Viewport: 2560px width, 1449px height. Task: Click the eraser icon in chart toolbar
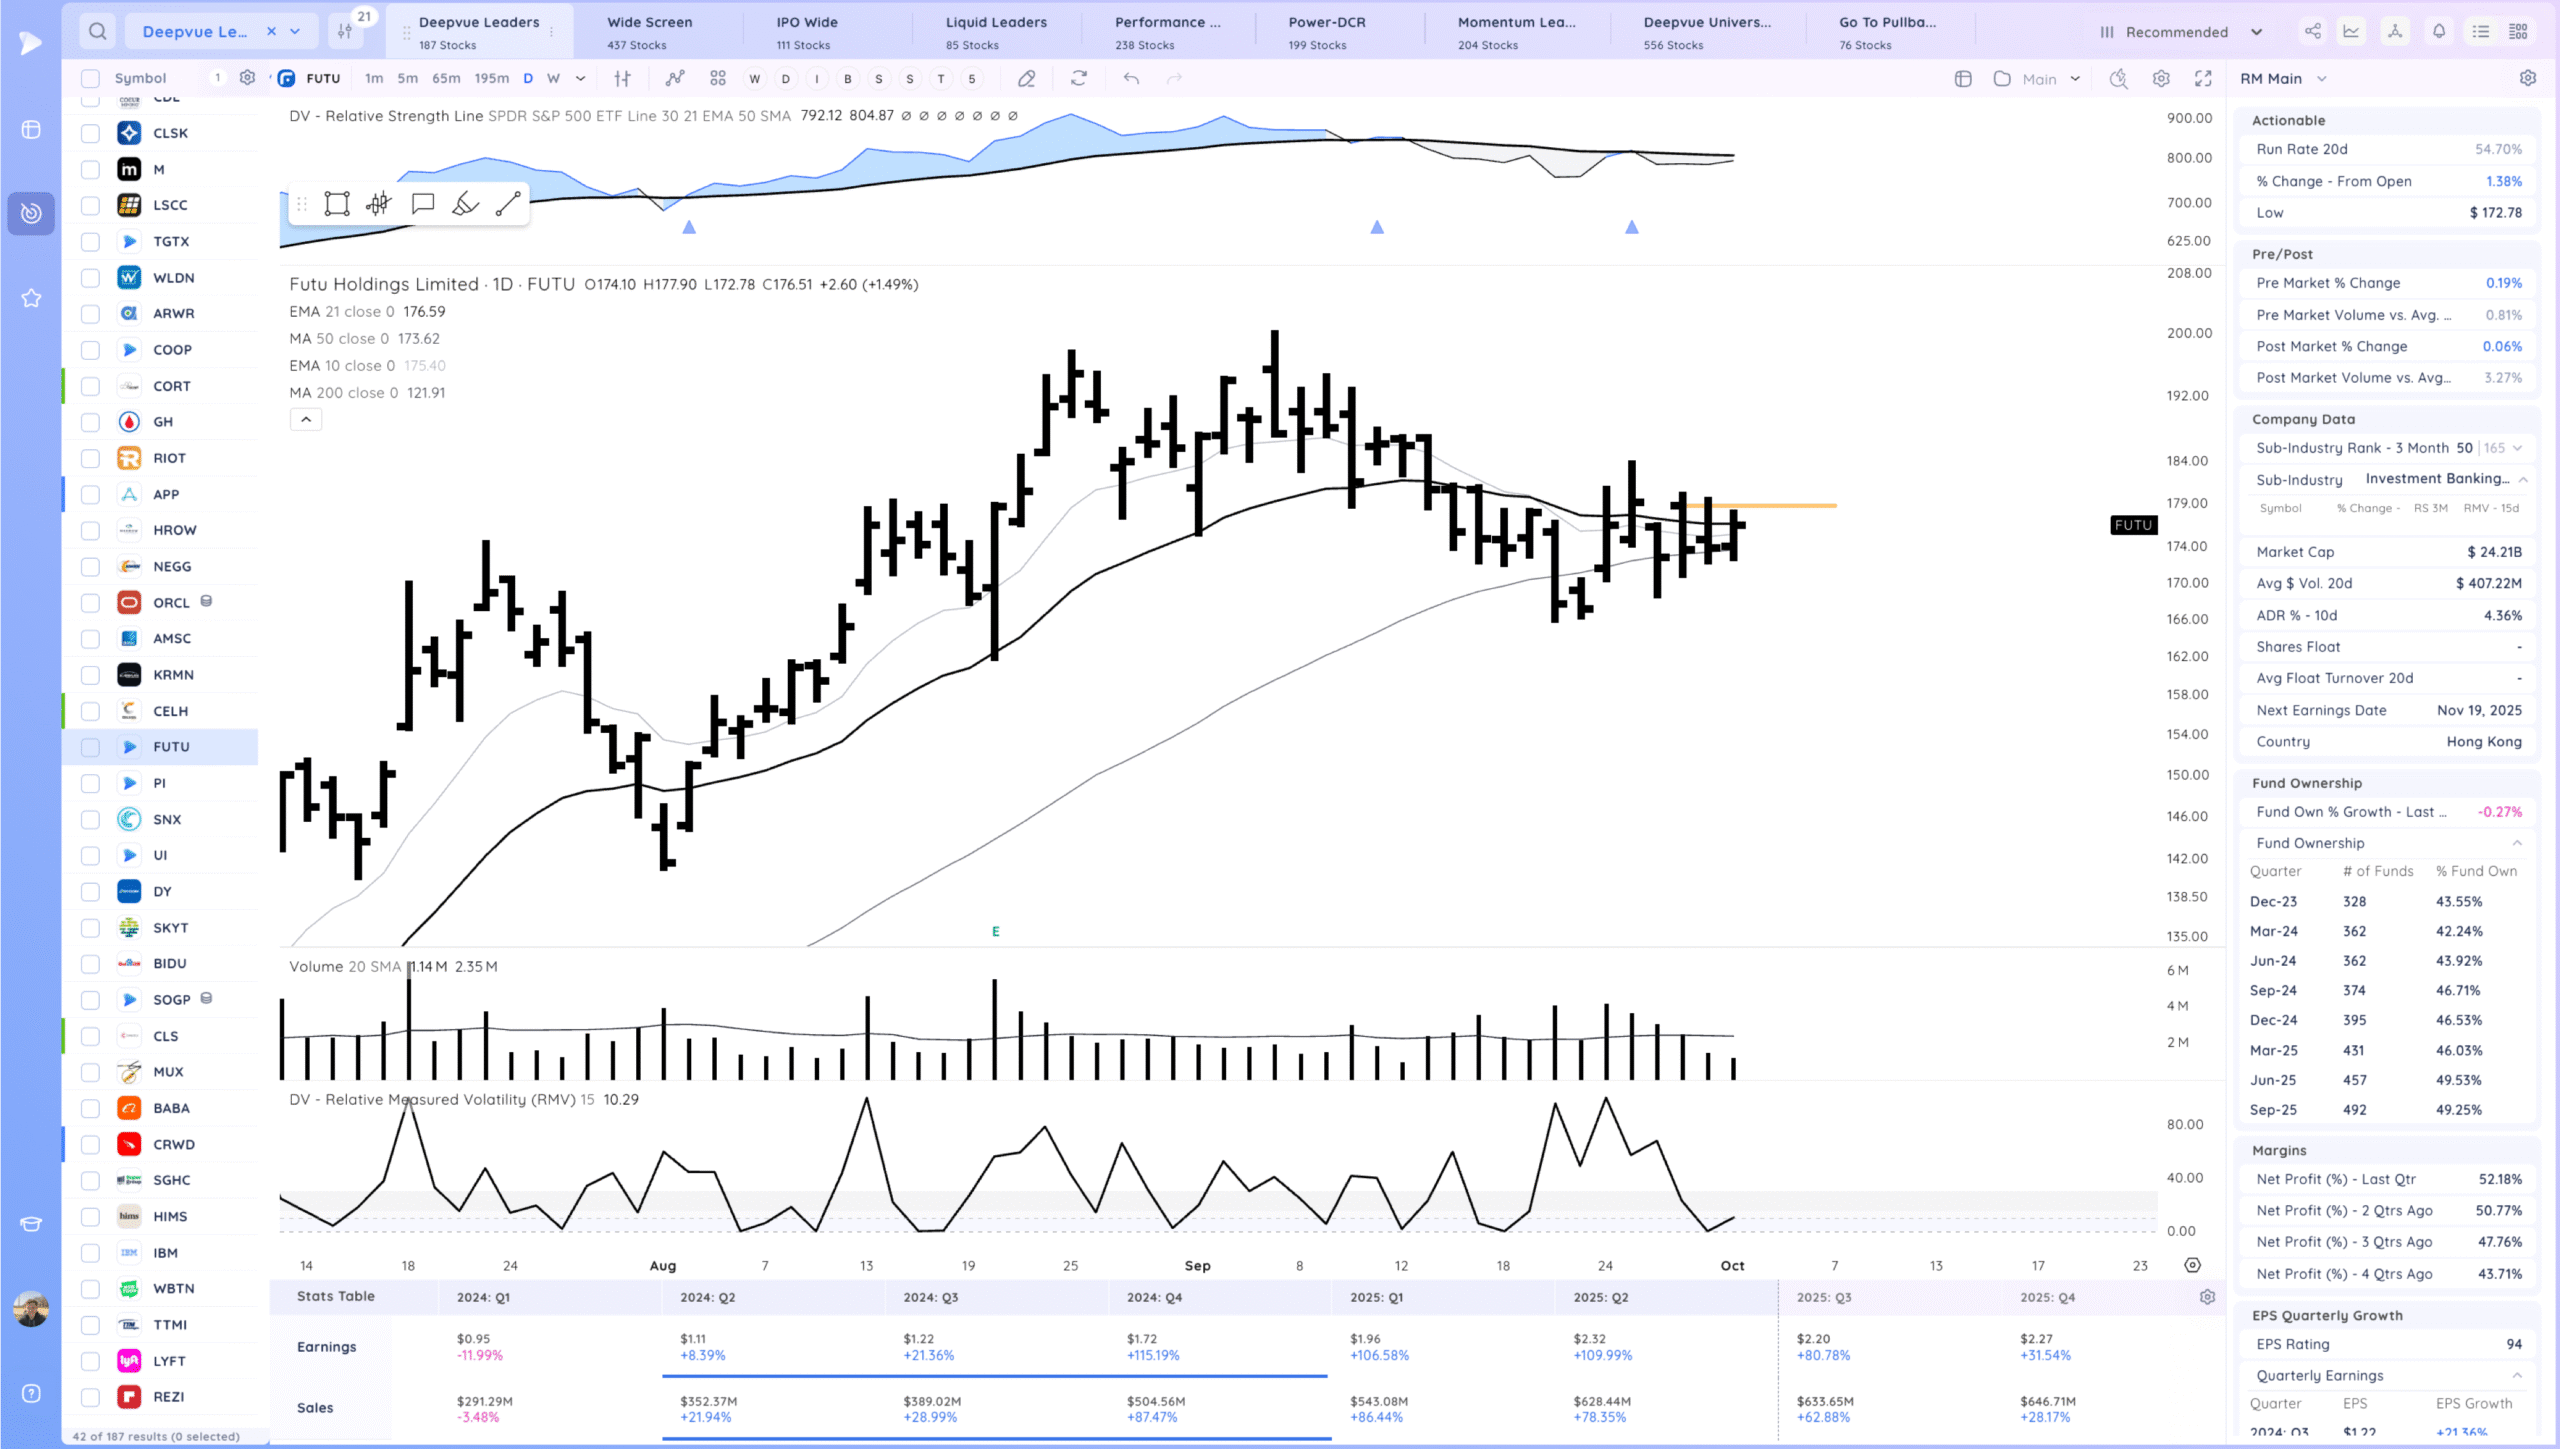[x=1026, y=78]
